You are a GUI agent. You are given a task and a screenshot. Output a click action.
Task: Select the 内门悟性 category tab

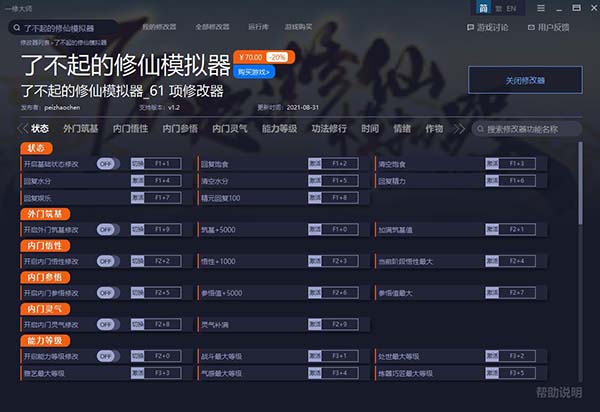[130, 129]
